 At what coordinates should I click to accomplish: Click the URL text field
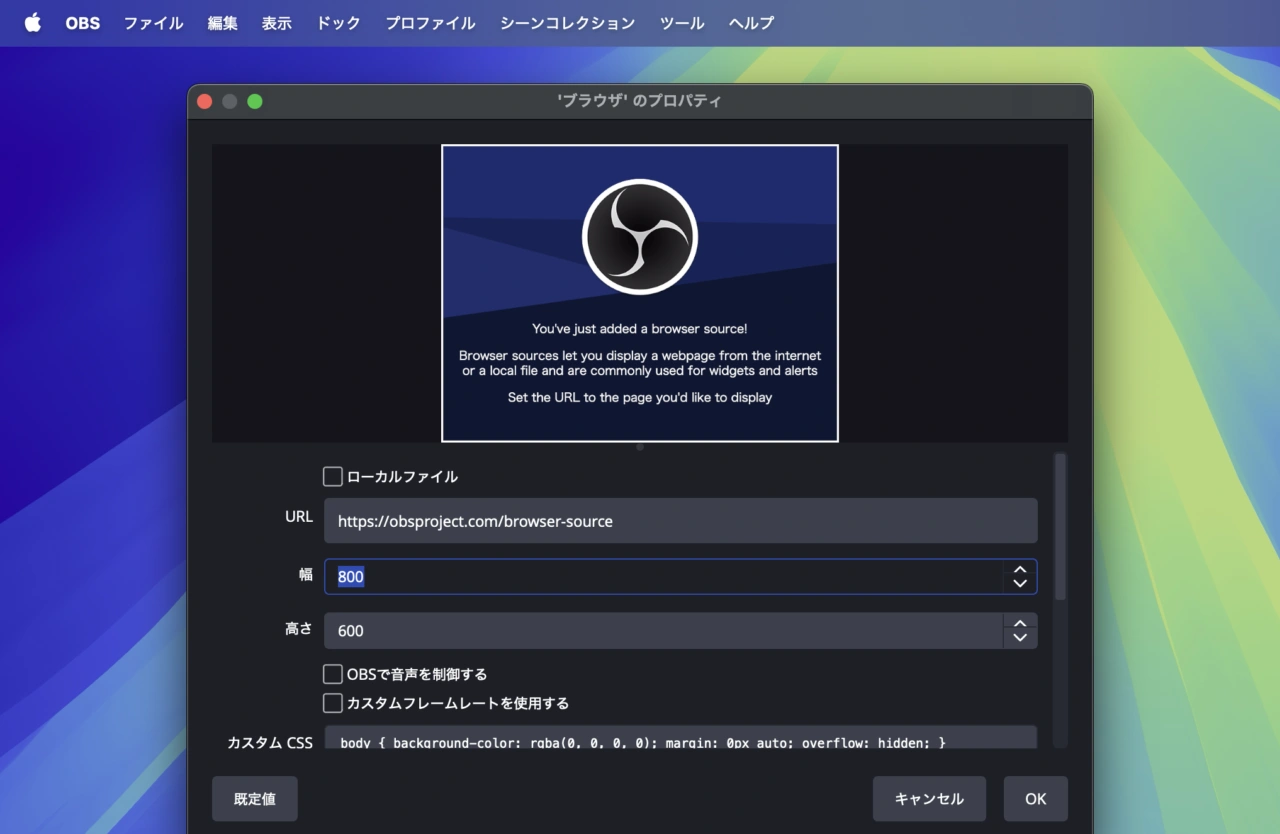point(680,521)
